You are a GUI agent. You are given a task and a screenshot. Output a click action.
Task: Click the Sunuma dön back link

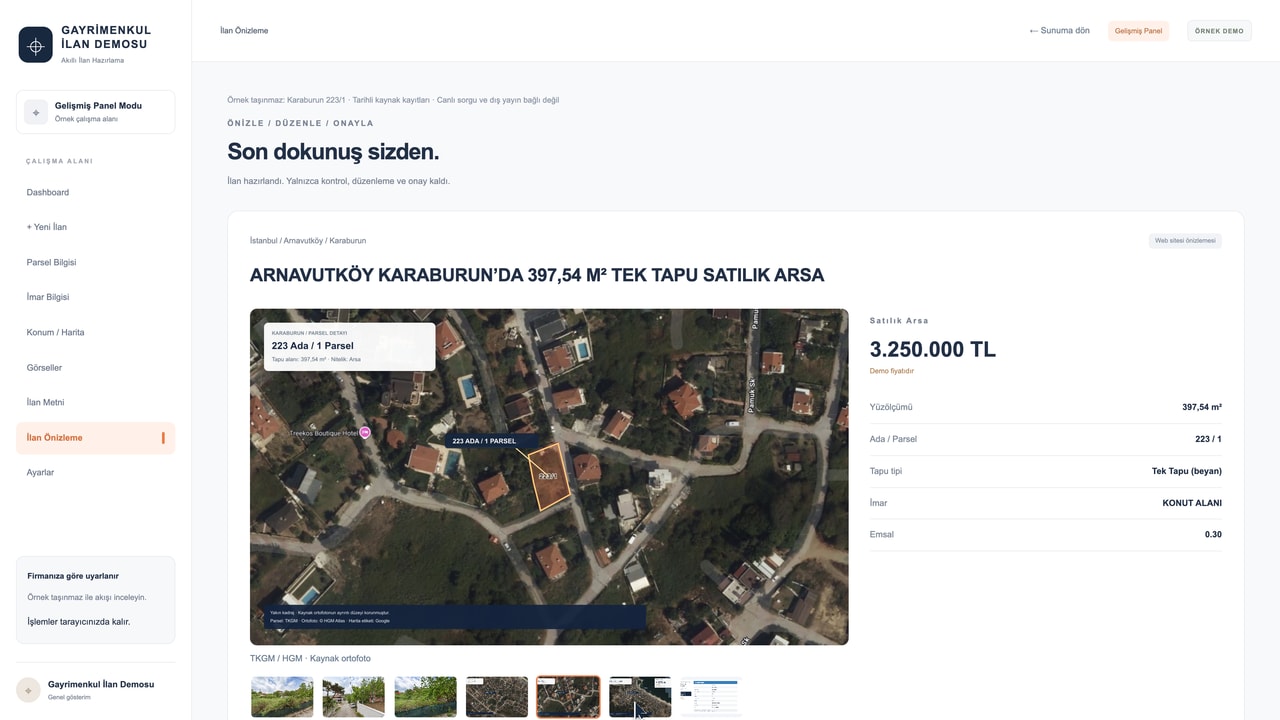pyautogui.click(x=1059, y=31)
